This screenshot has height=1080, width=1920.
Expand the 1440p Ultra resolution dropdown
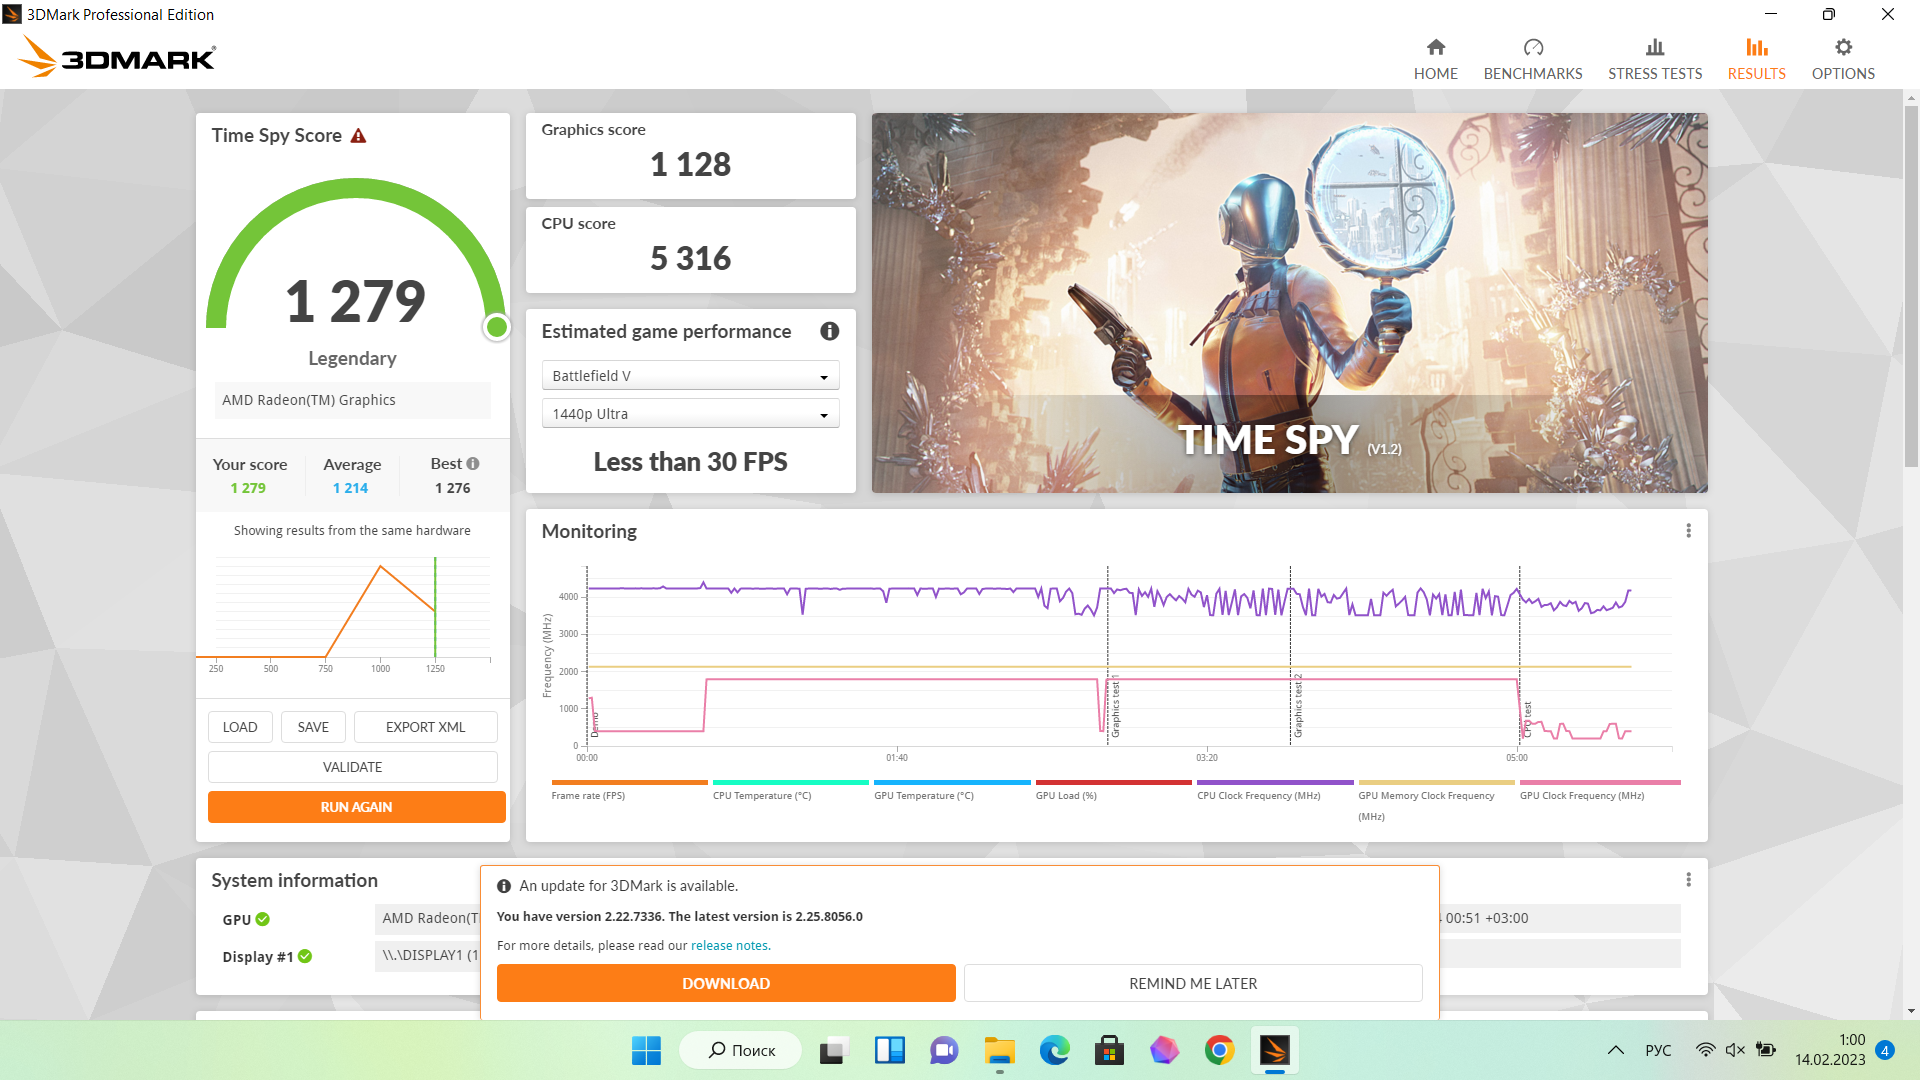(690, 414)
